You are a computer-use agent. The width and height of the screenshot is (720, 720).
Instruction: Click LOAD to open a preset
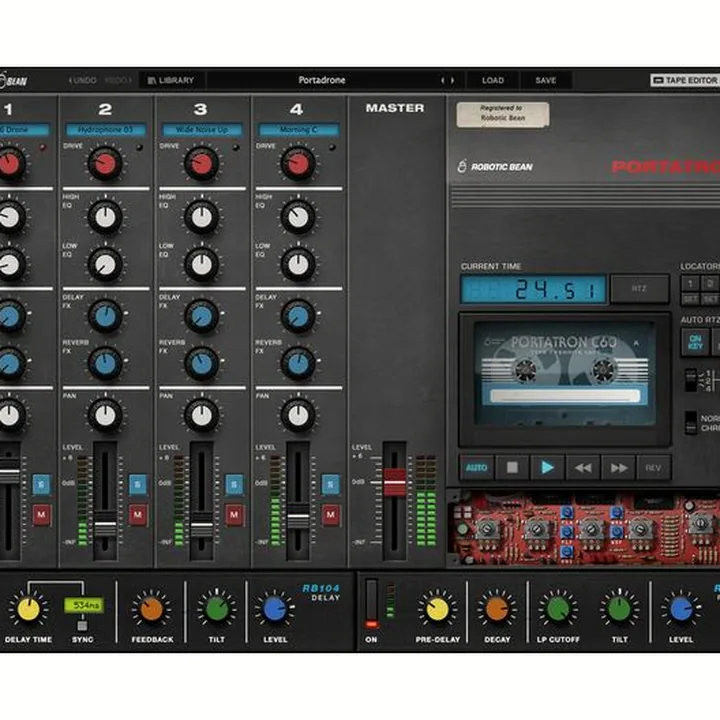pos(493,80)
